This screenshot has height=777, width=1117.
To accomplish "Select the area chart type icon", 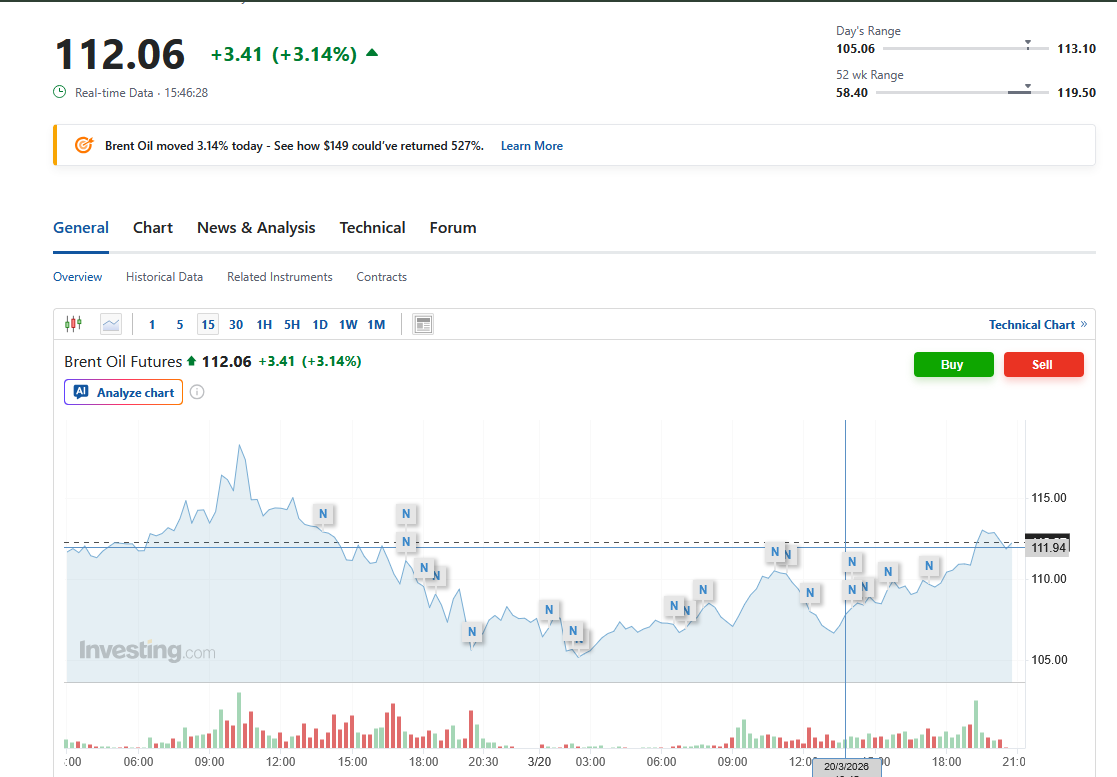I will click(x=111, y=324).
